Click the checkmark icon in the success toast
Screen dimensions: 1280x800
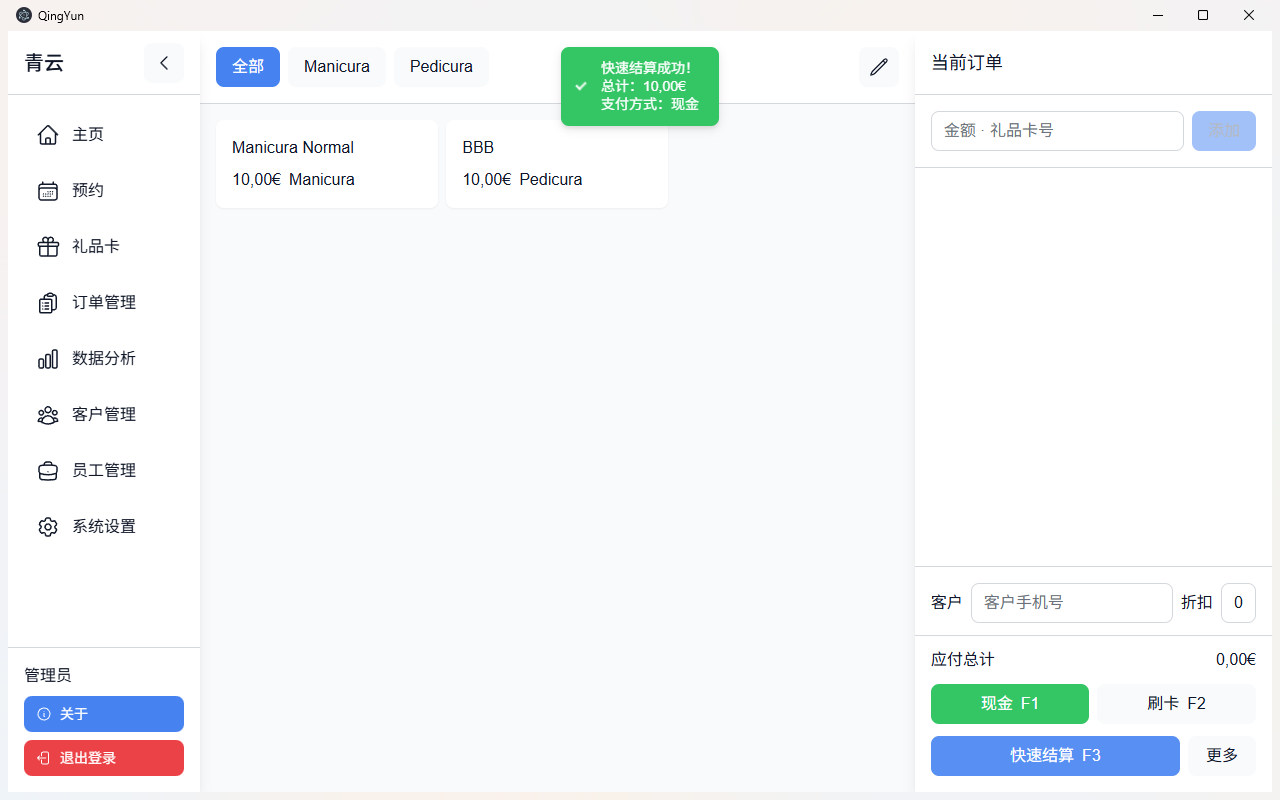tap(581, 86)
